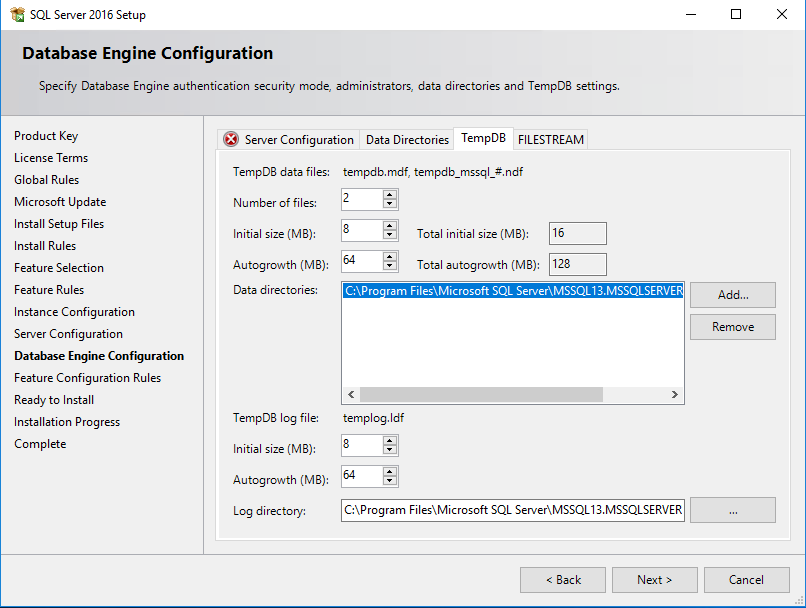
Task: Click Installation Progress step in sidebar
Action: point(67,422)
